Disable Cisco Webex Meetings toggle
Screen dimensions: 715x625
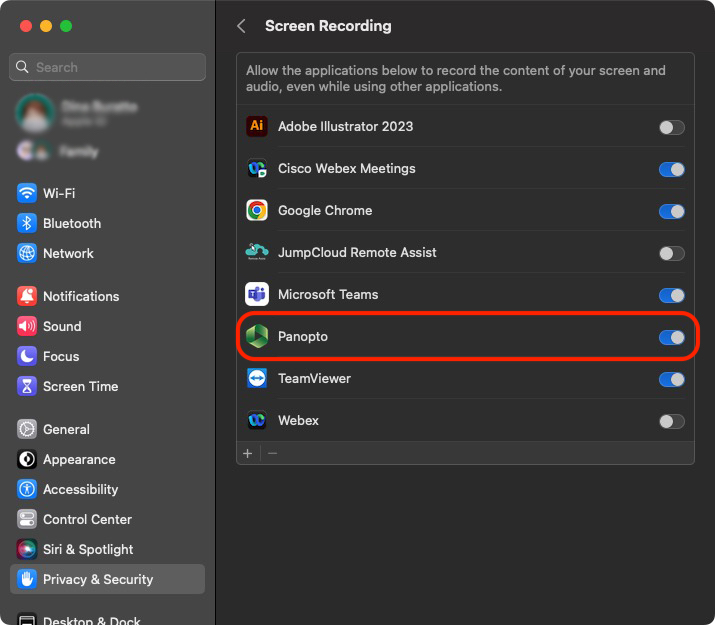click(671, 169)
